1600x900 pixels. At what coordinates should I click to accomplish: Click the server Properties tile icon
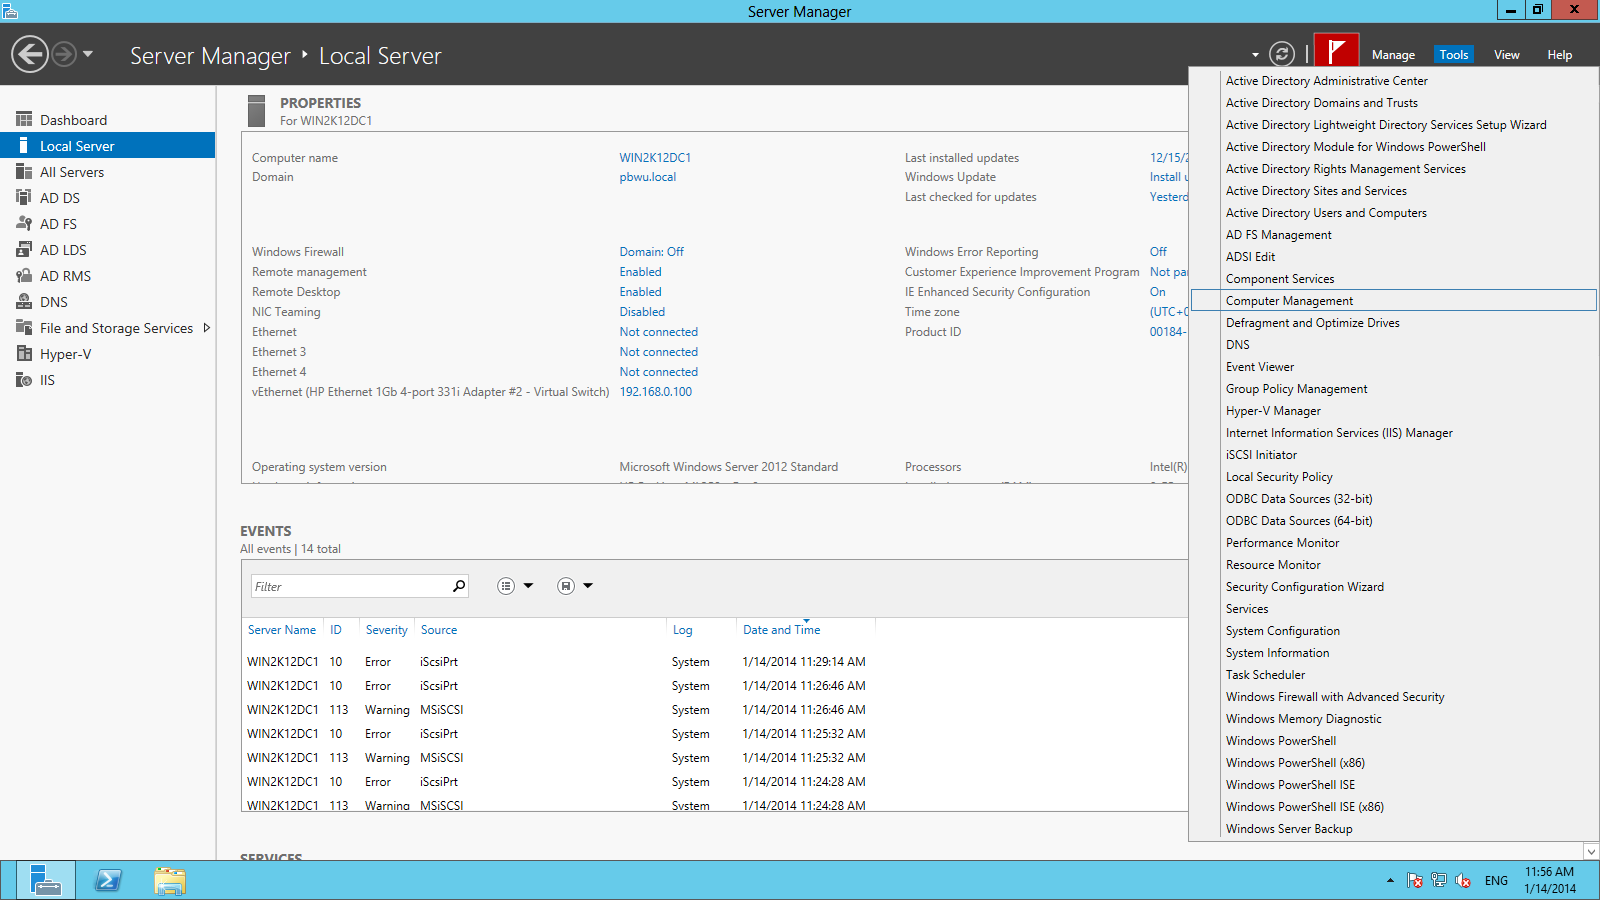pos(257,111)
